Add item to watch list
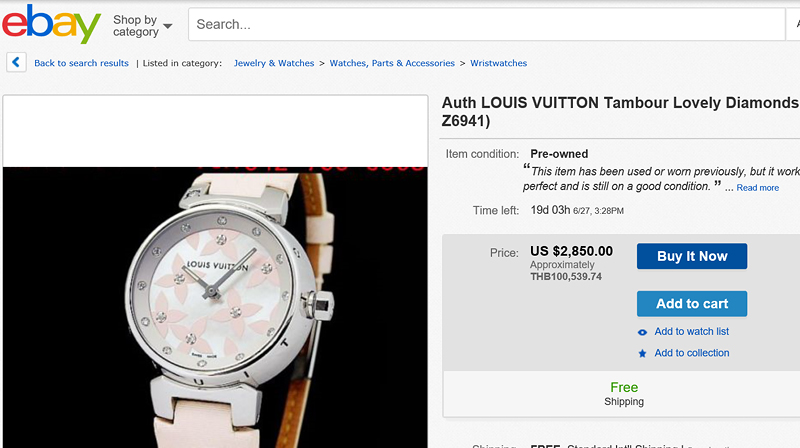The width and height of the screenshot is (800, 448). click(691, 332)
